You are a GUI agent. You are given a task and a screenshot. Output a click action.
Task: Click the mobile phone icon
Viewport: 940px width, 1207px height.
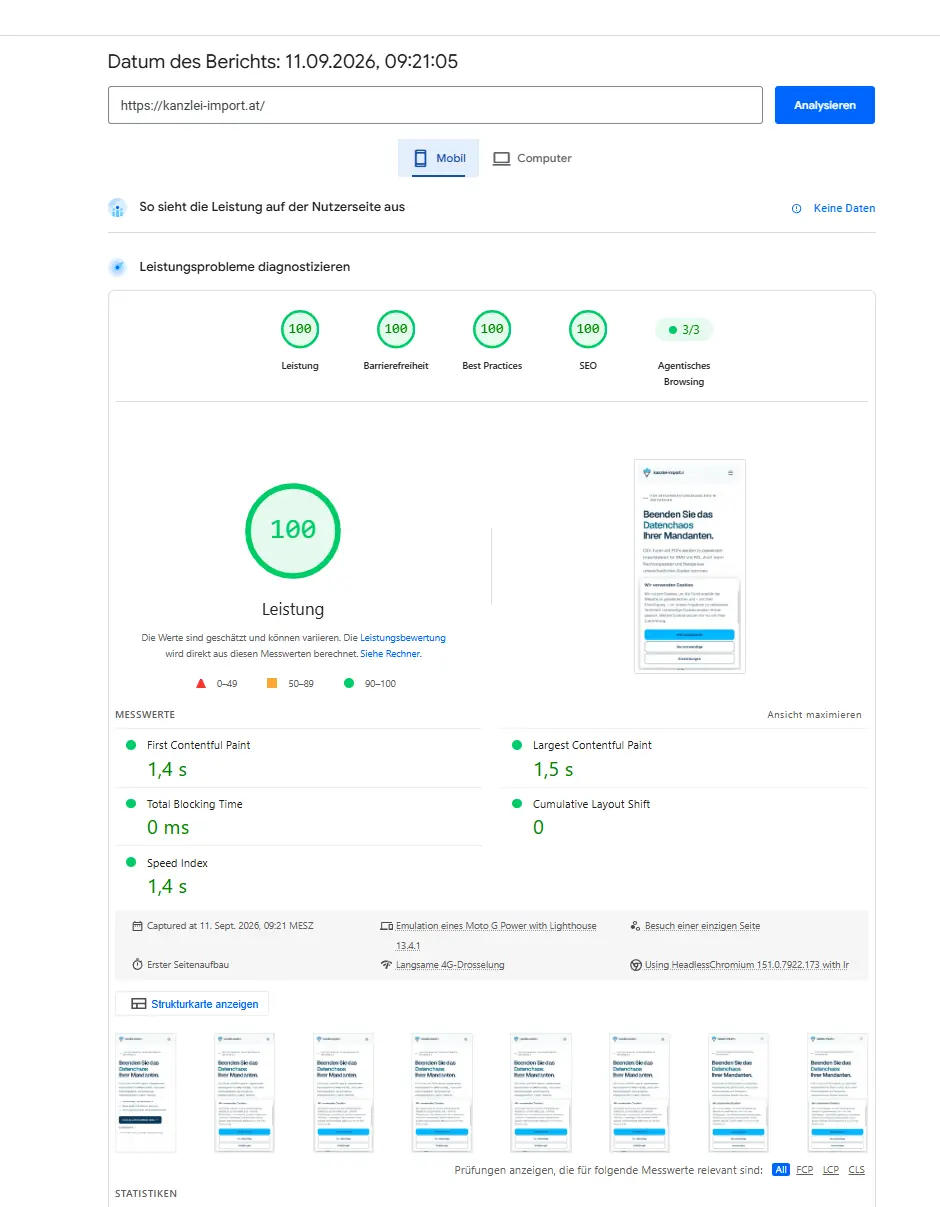pos(420,158)
